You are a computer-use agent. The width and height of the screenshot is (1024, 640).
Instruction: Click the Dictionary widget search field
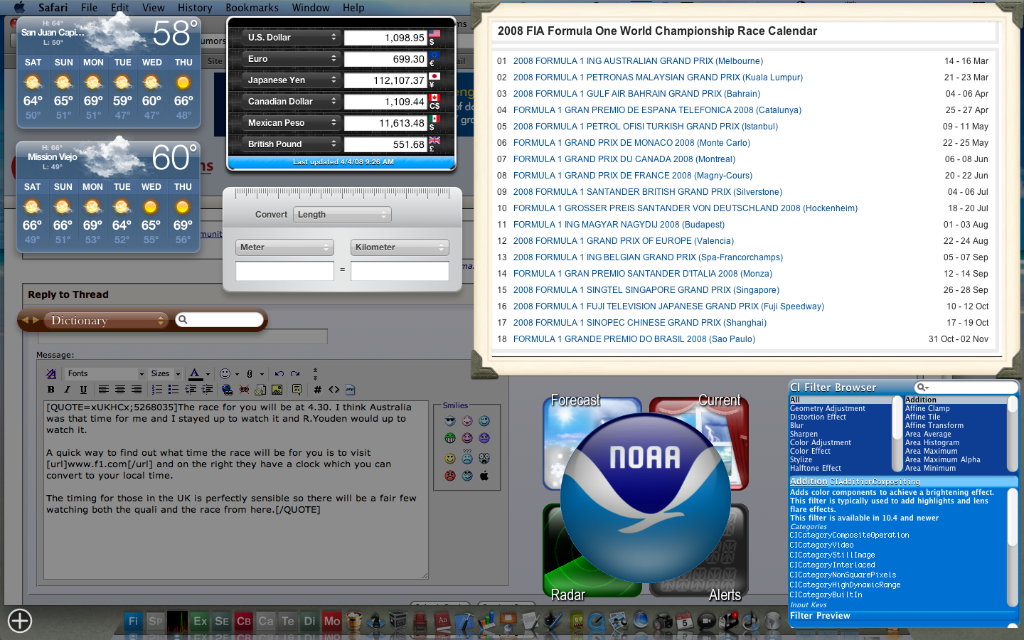tap(220, 319)
